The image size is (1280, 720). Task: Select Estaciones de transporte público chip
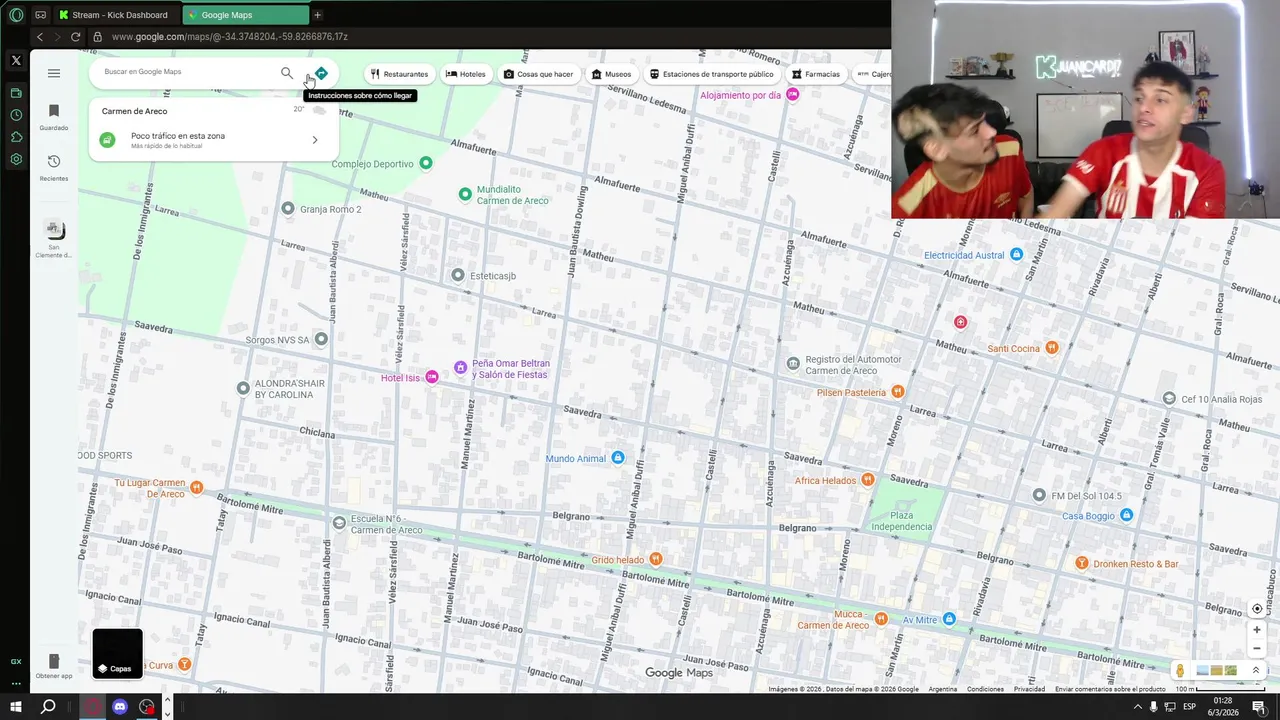(711, 74)
